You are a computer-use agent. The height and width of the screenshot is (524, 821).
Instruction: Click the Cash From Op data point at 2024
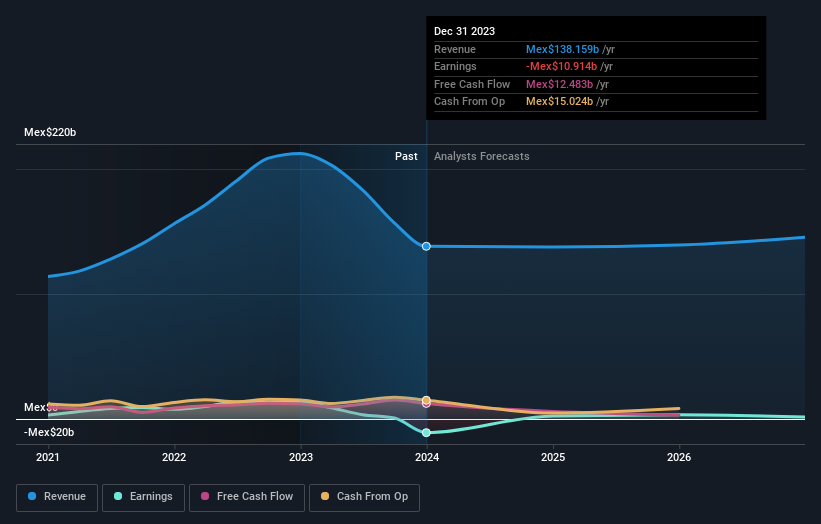point(426,400)
